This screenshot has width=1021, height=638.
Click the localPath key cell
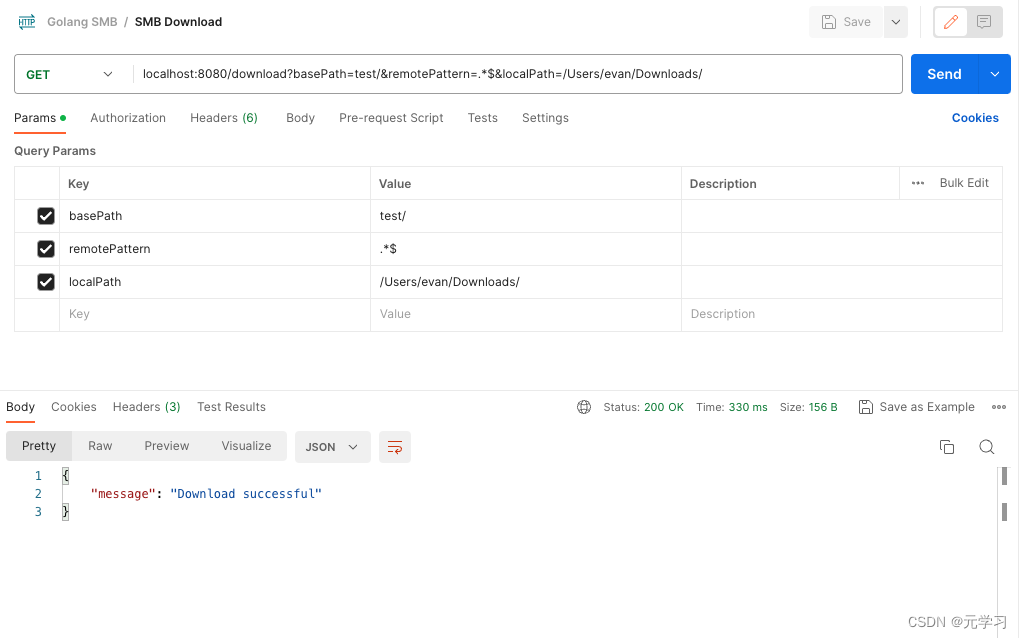215,282
